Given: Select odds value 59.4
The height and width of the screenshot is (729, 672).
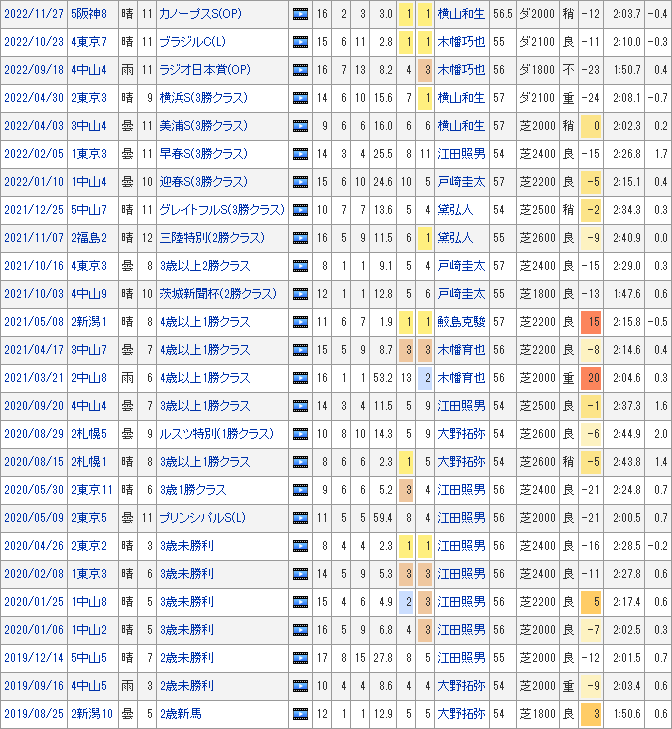Looking at the screenshot, I should 383,518.
